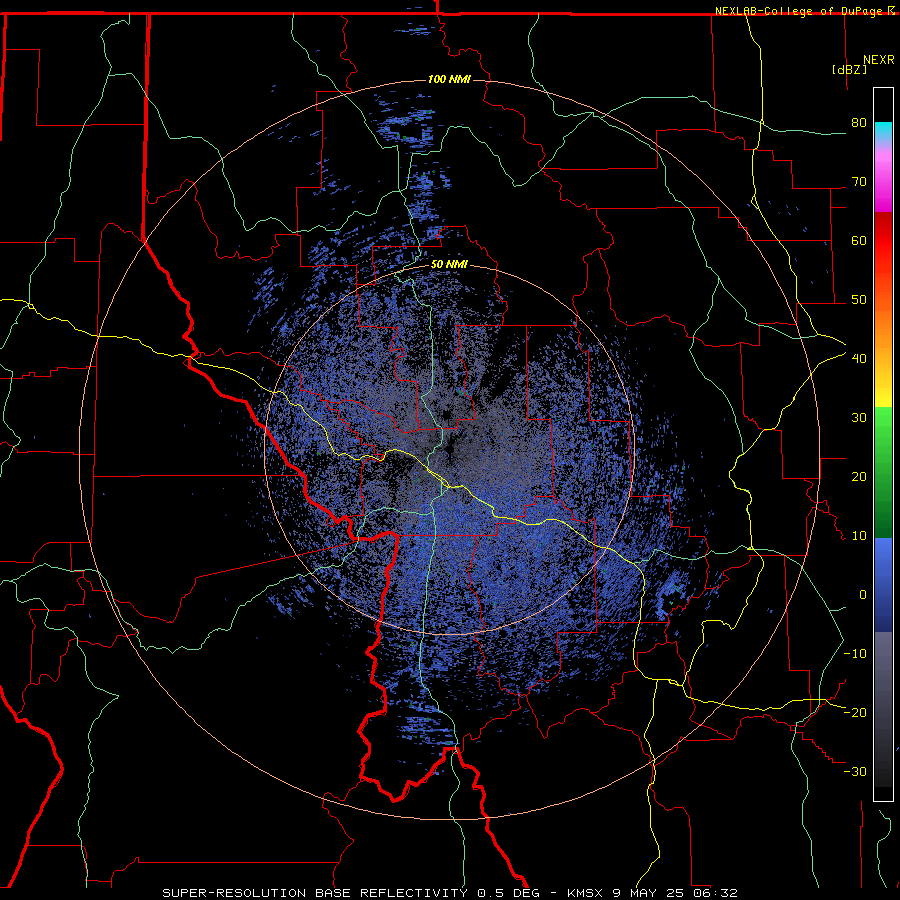This screenshot has height=900, width=900.
Task: Click the 100 NMI range ring label
Action: click(449, 79)
